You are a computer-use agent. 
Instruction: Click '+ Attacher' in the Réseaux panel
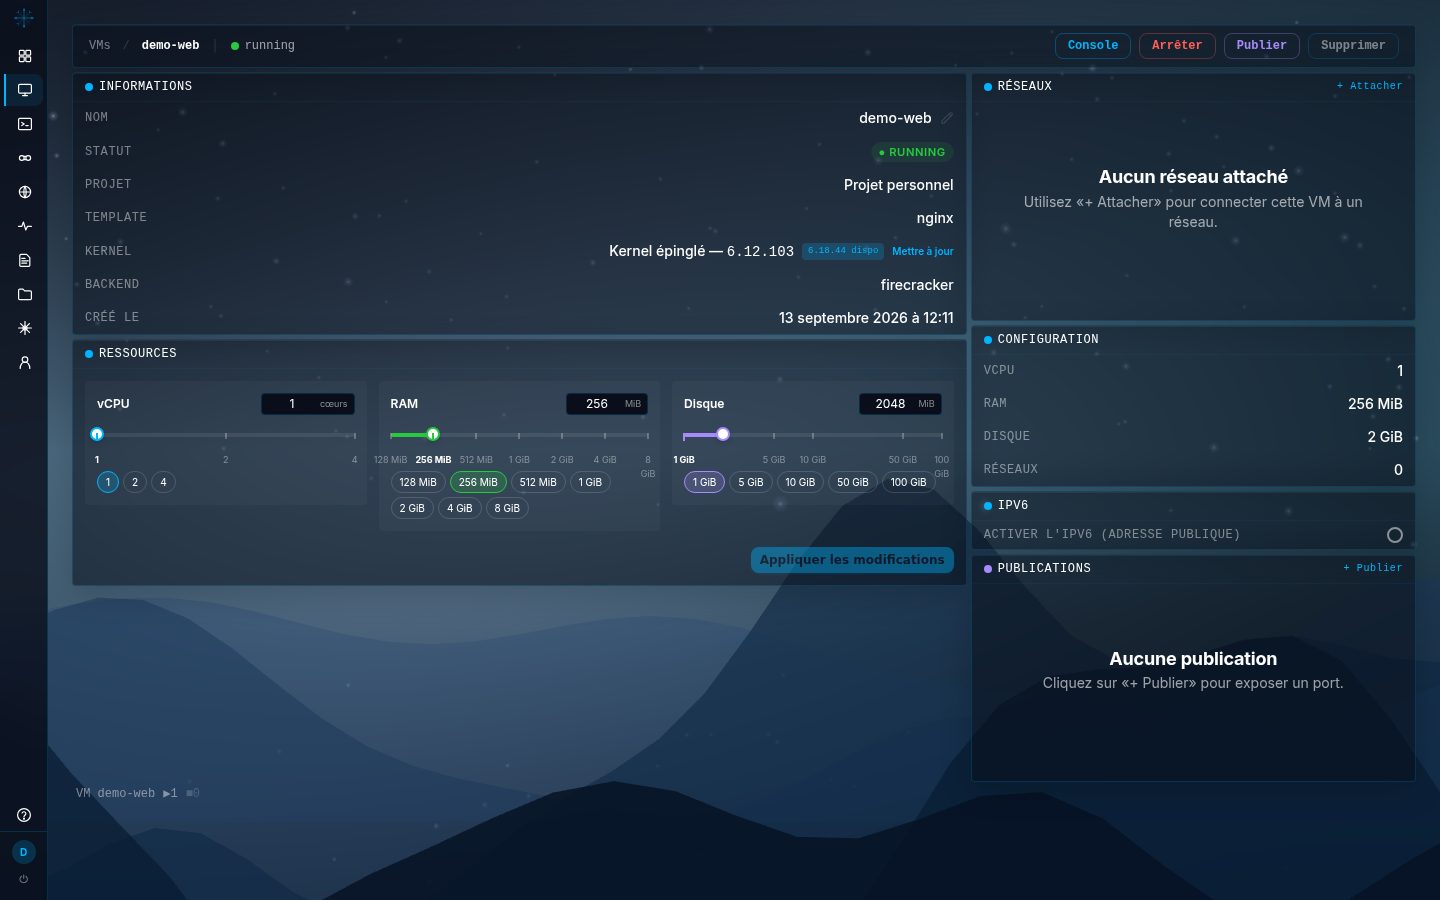point(1369,86)
